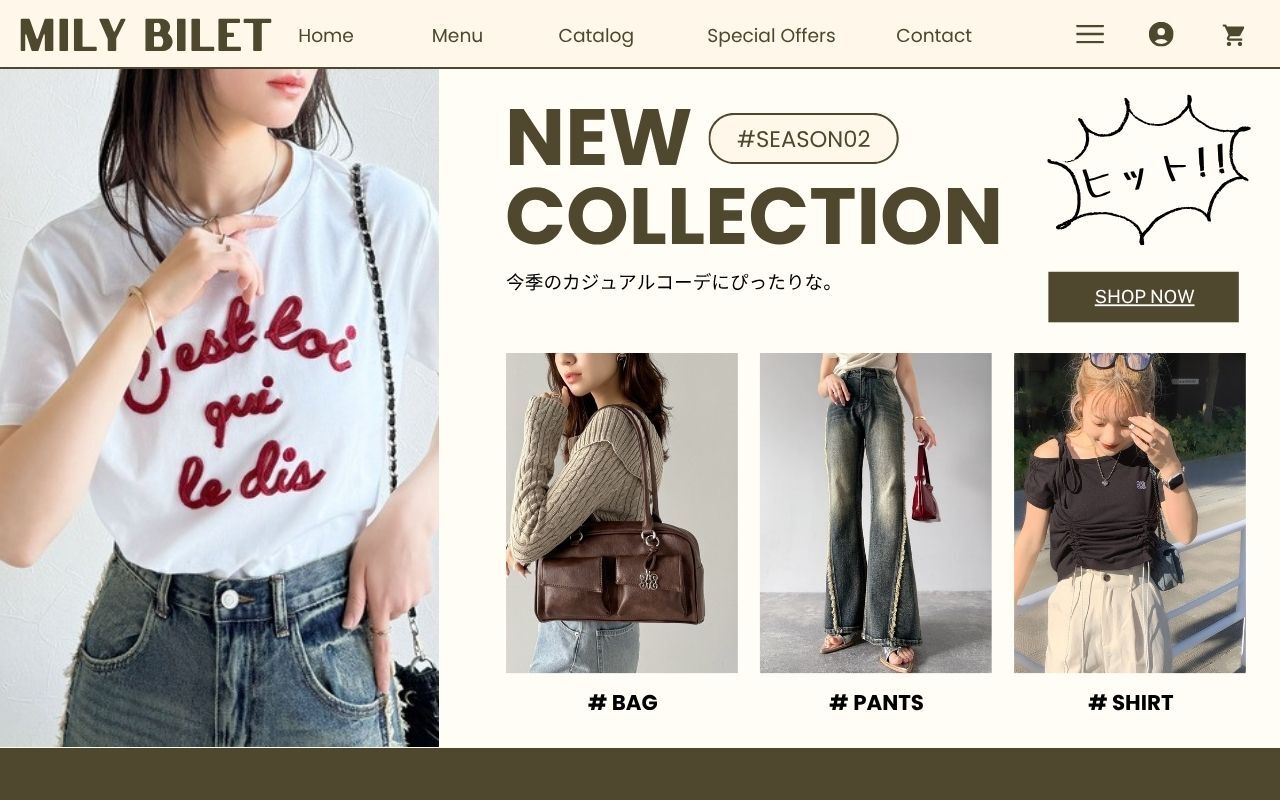The height and width of the screenshot is (800, 1280).
Task: Open the Catalog nav link
Action: point(596,36)
